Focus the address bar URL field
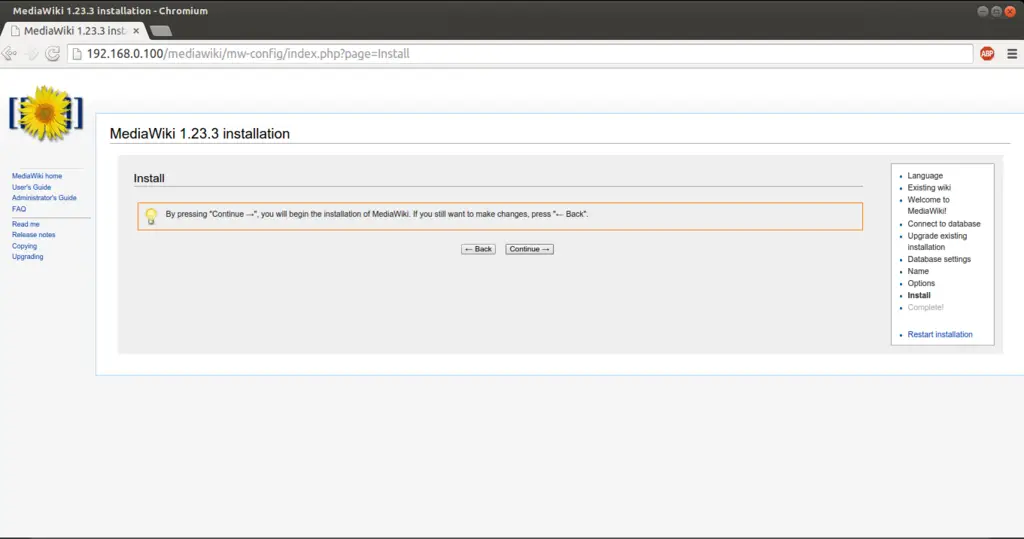This screenshot has height=539, width=1024. (522, 54)
